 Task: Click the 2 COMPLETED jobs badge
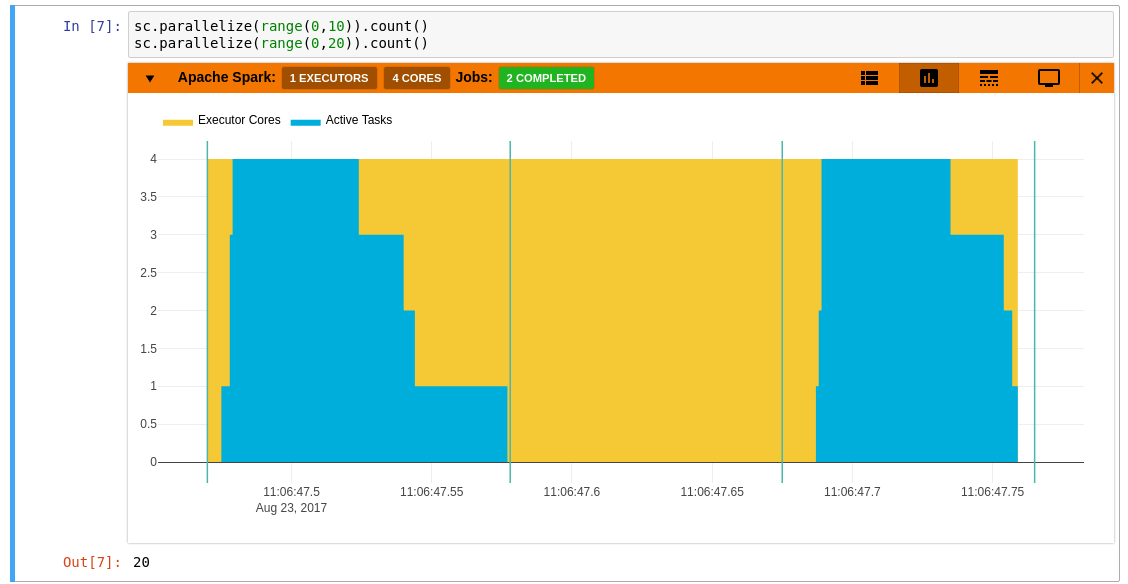(x=546, y=78)
